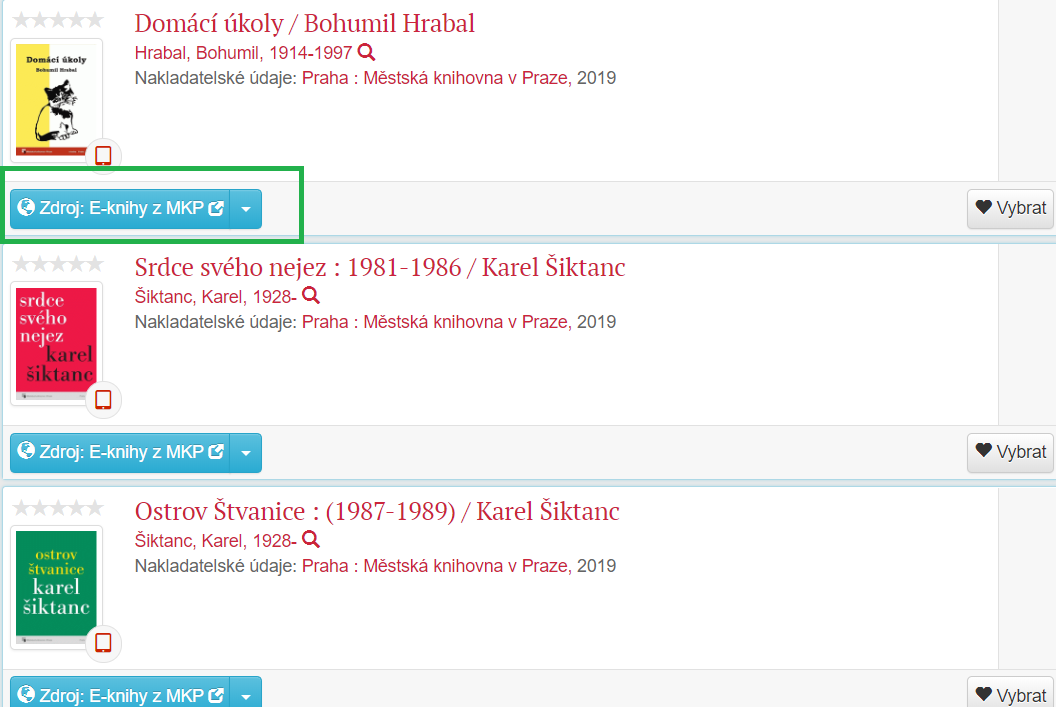Click e-book tablet icon on Ostrov Štvanice cover
Viewport: 1056px width, 707px height.
pos(103,643)
